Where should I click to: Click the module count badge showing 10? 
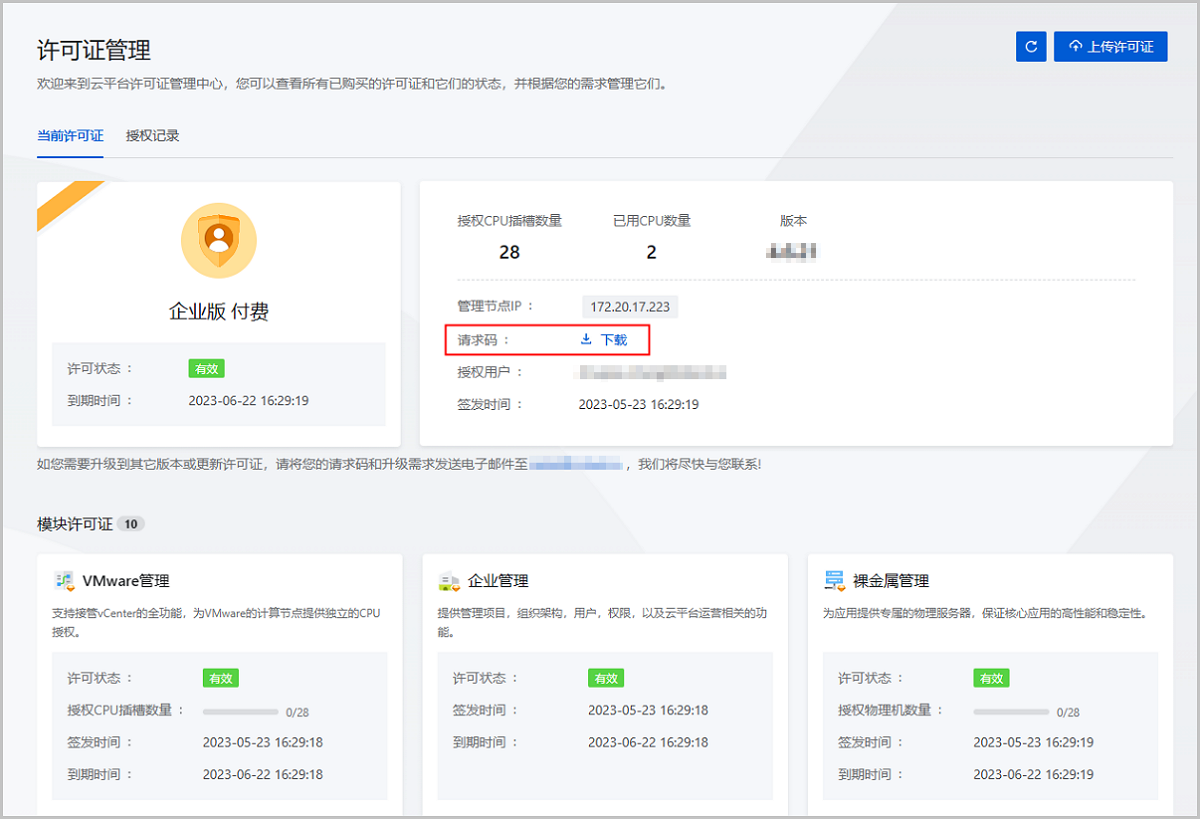pyautogui.click(x=130, y=523)
